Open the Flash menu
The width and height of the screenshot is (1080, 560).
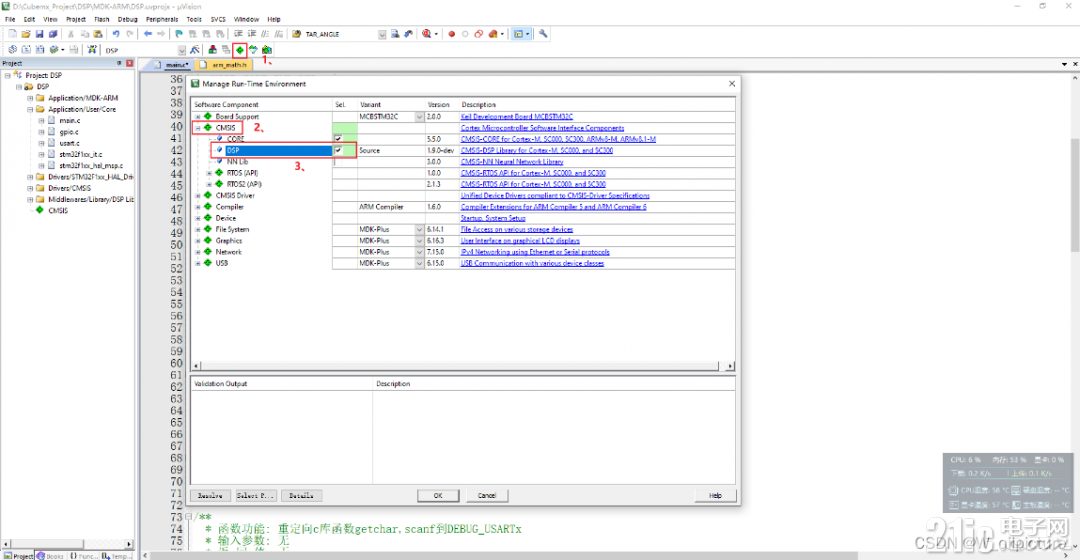[102, 19]
